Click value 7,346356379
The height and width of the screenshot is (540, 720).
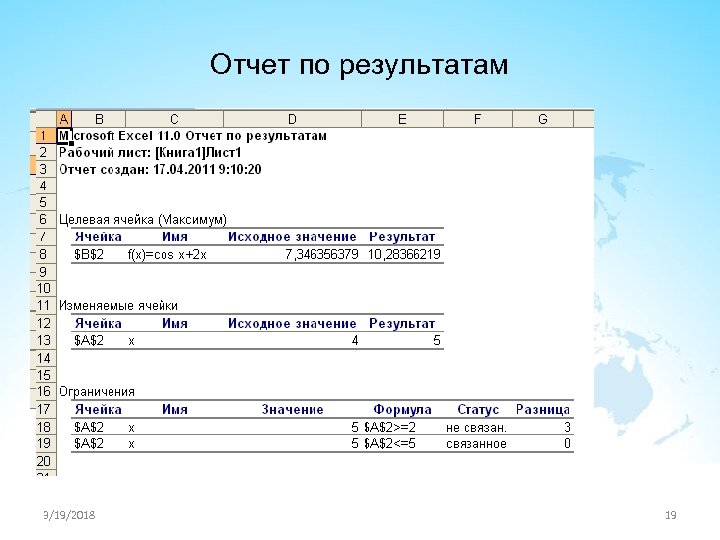point(321,254)
